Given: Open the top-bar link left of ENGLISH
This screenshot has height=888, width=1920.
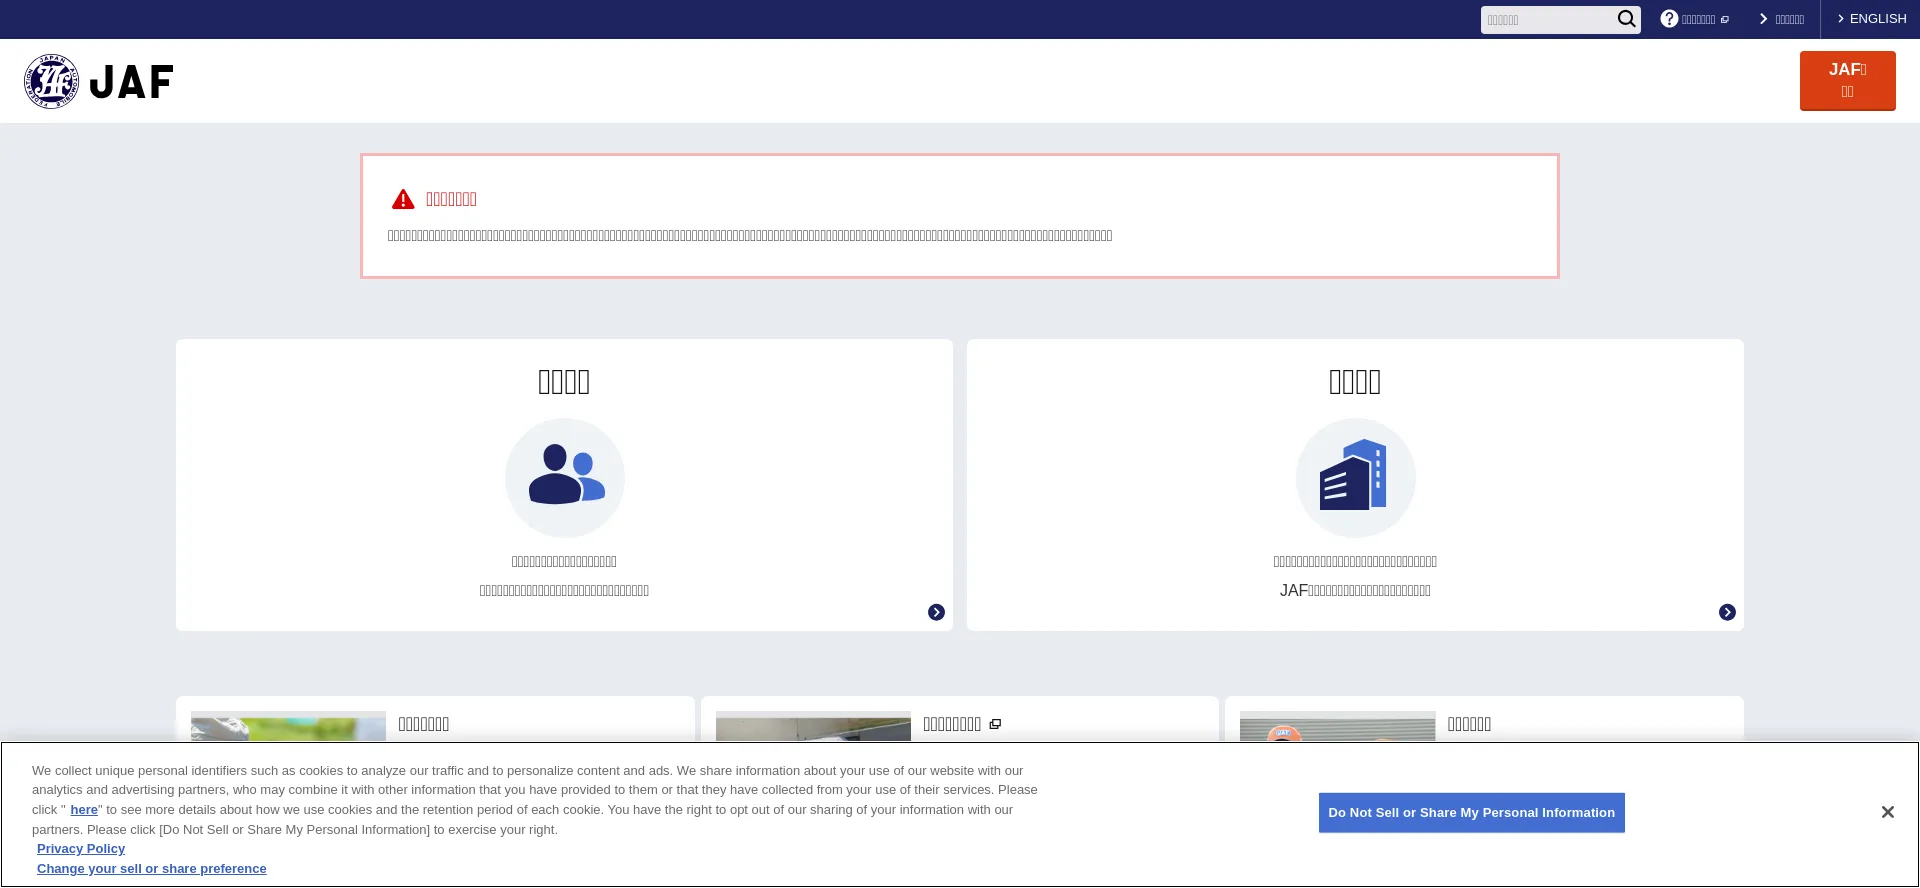Looking at the screenshot, I should 1782,19.
